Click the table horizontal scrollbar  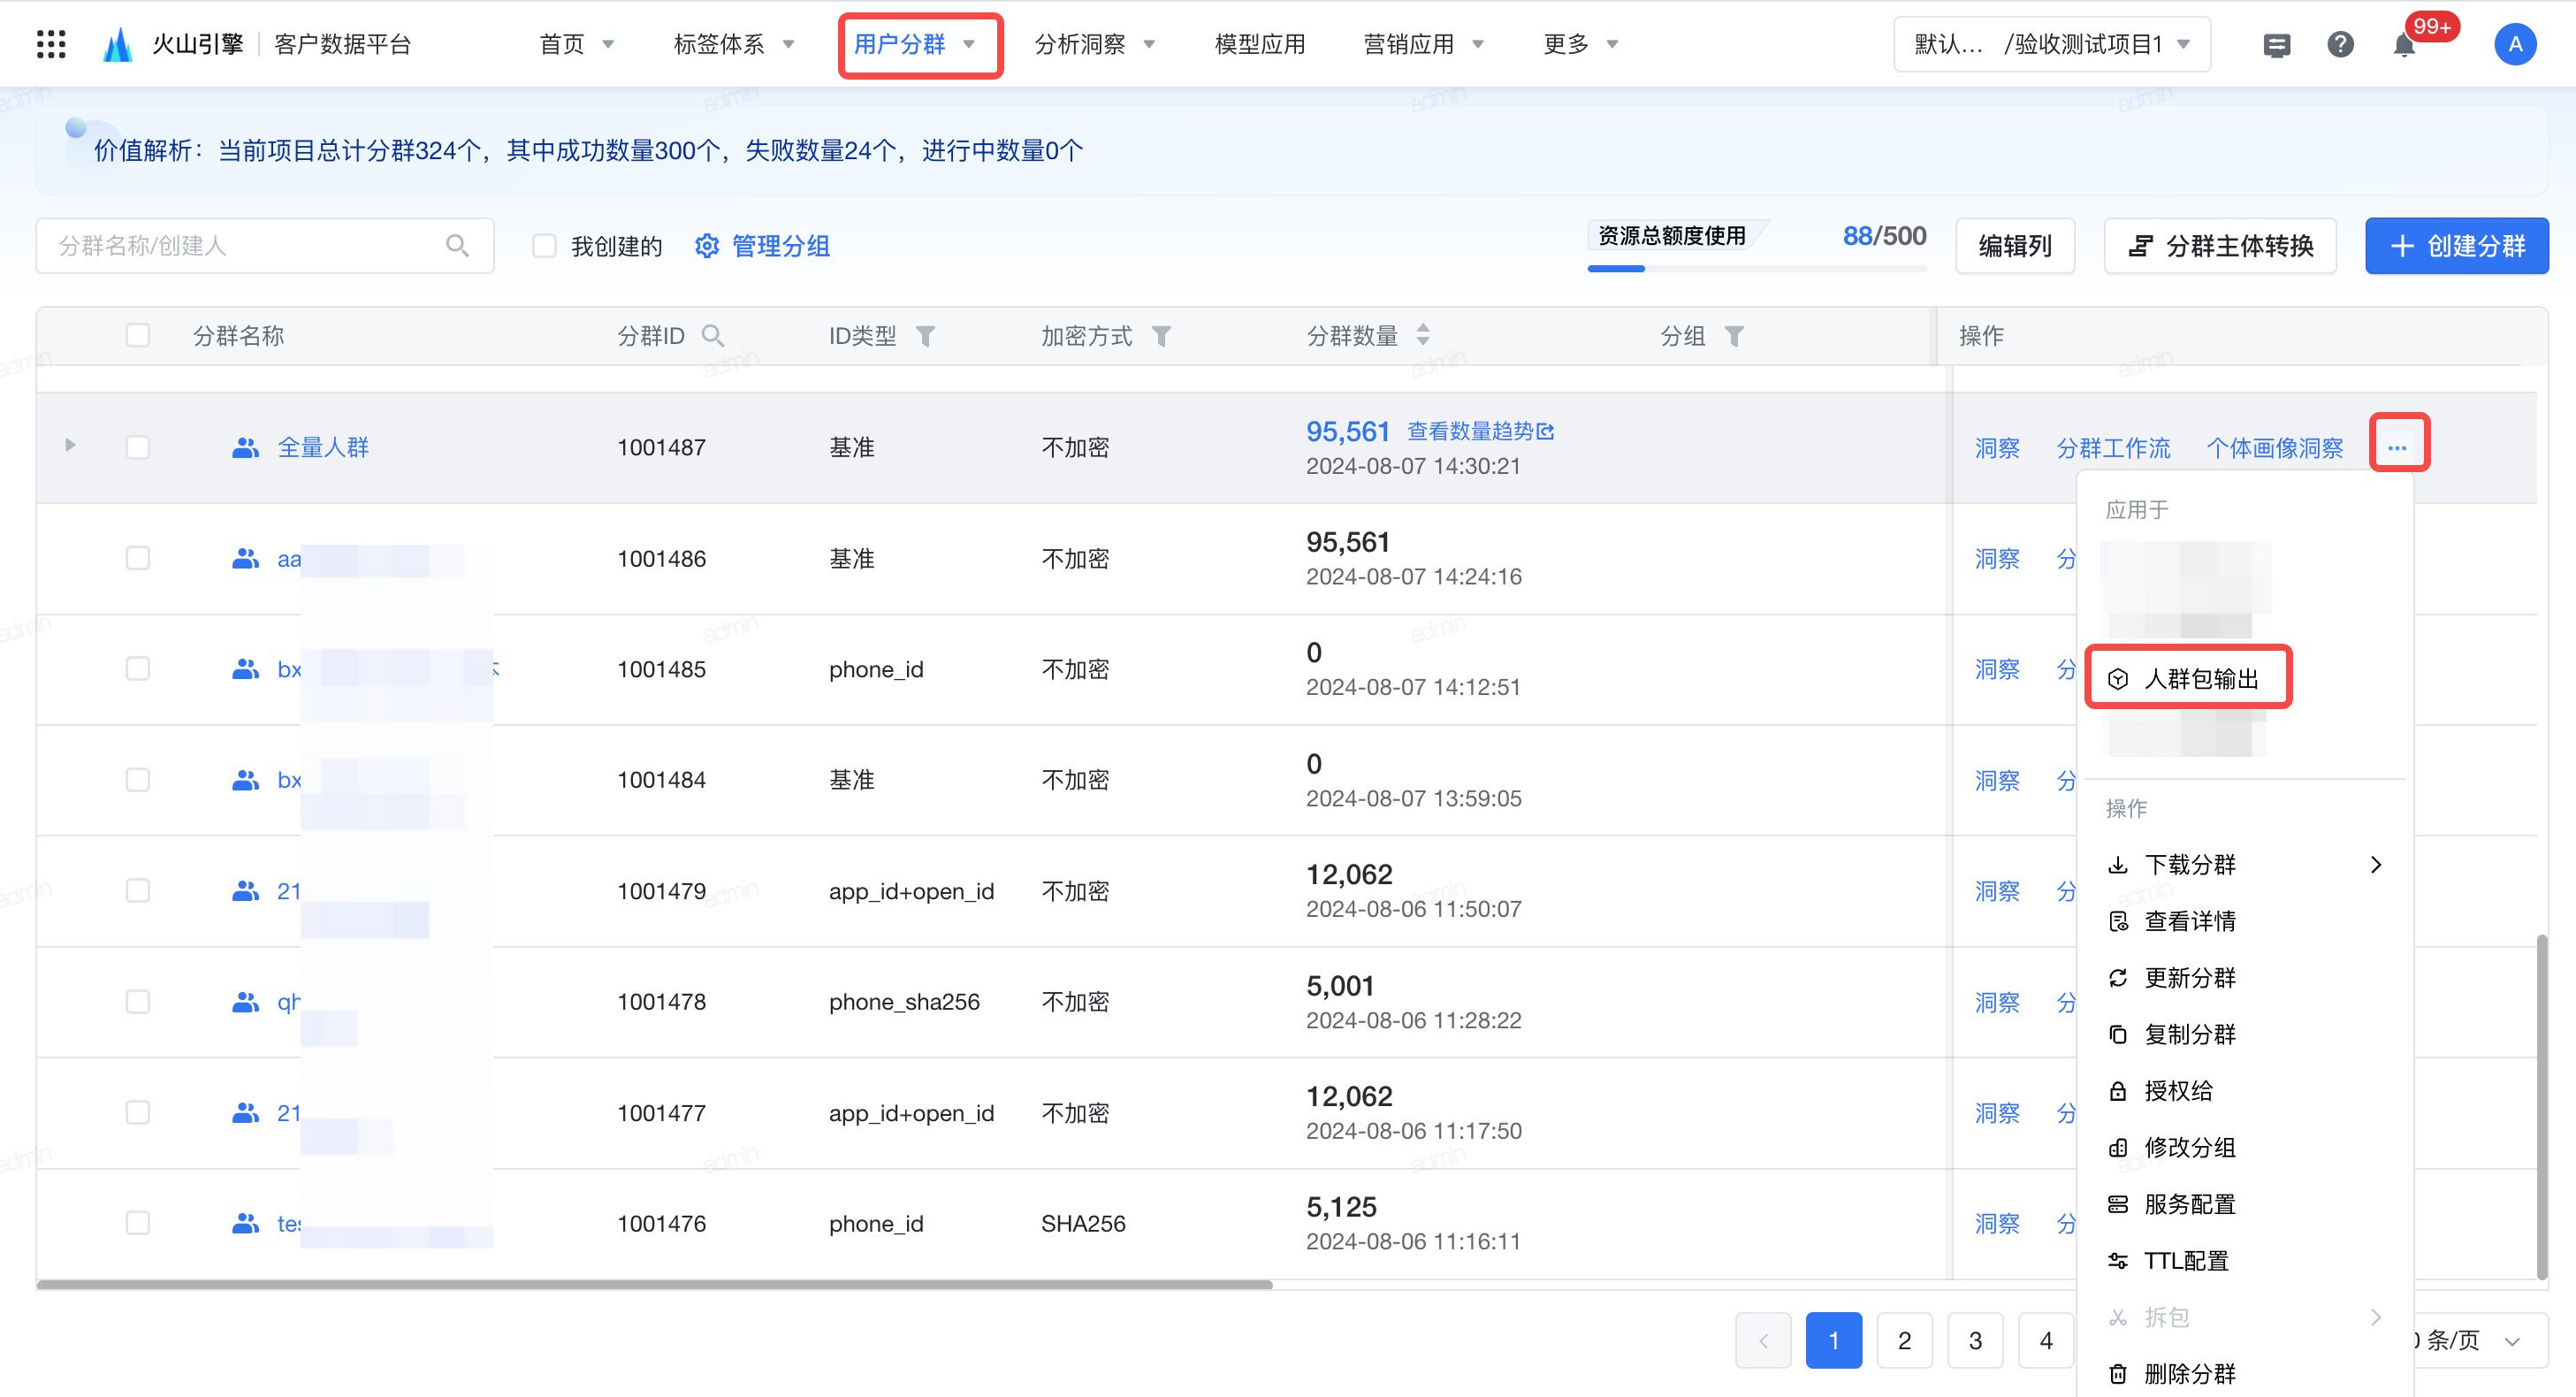[x=655, y=1284]
